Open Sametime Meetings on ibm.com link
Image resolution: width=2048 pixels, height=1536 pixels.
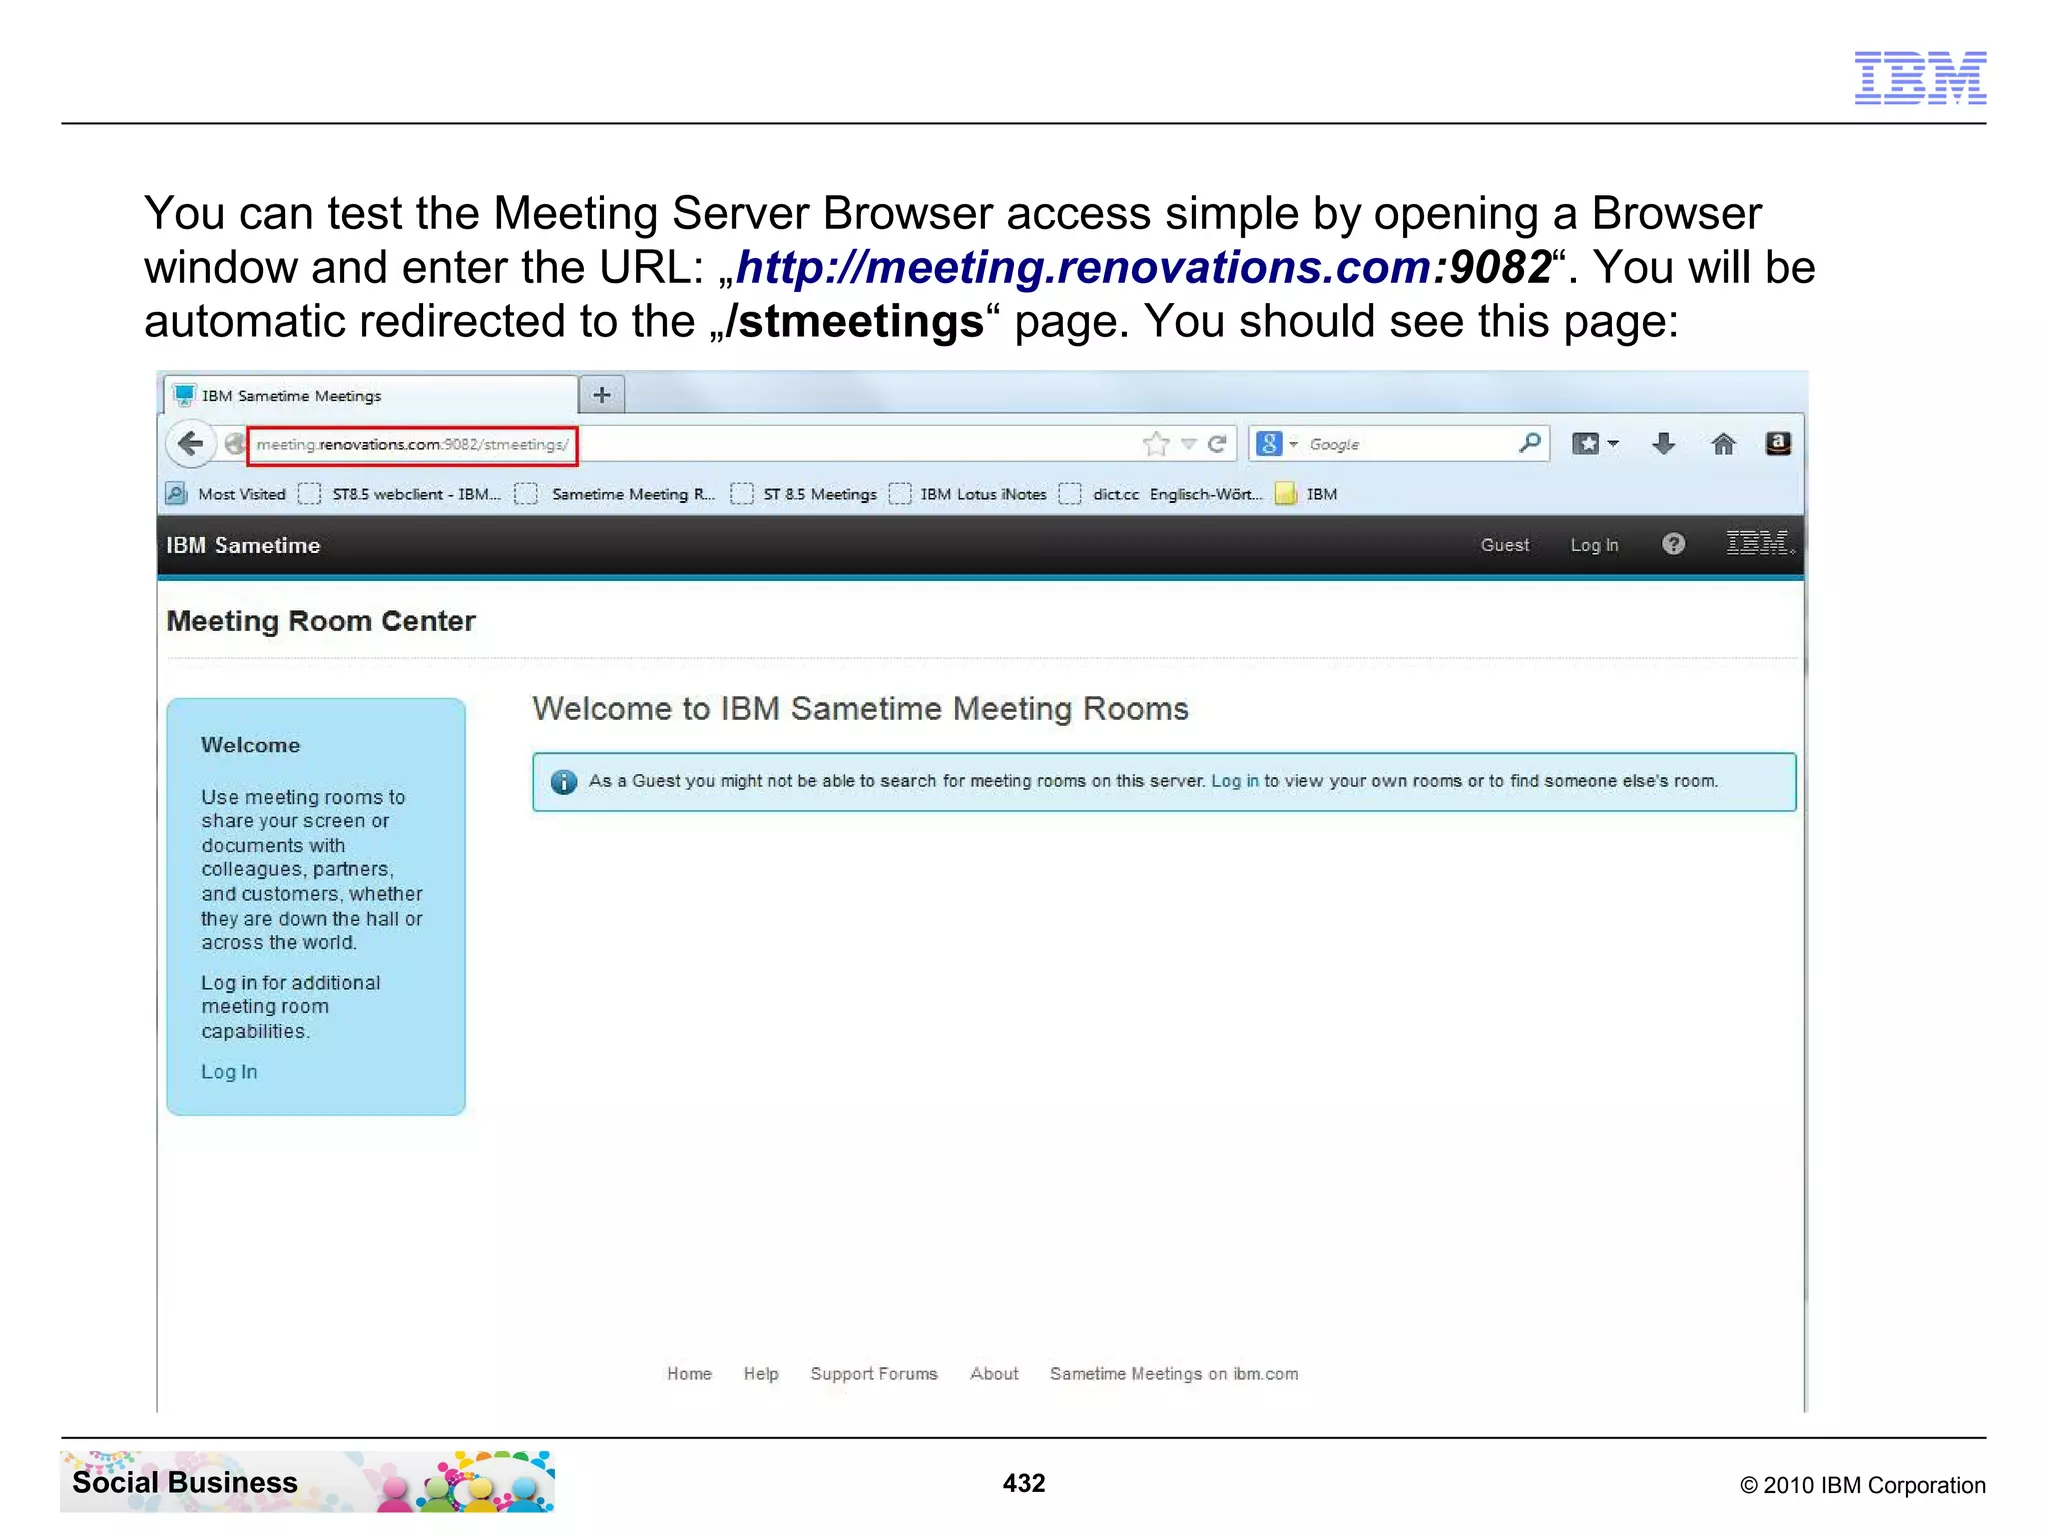click(1174, 1374)
